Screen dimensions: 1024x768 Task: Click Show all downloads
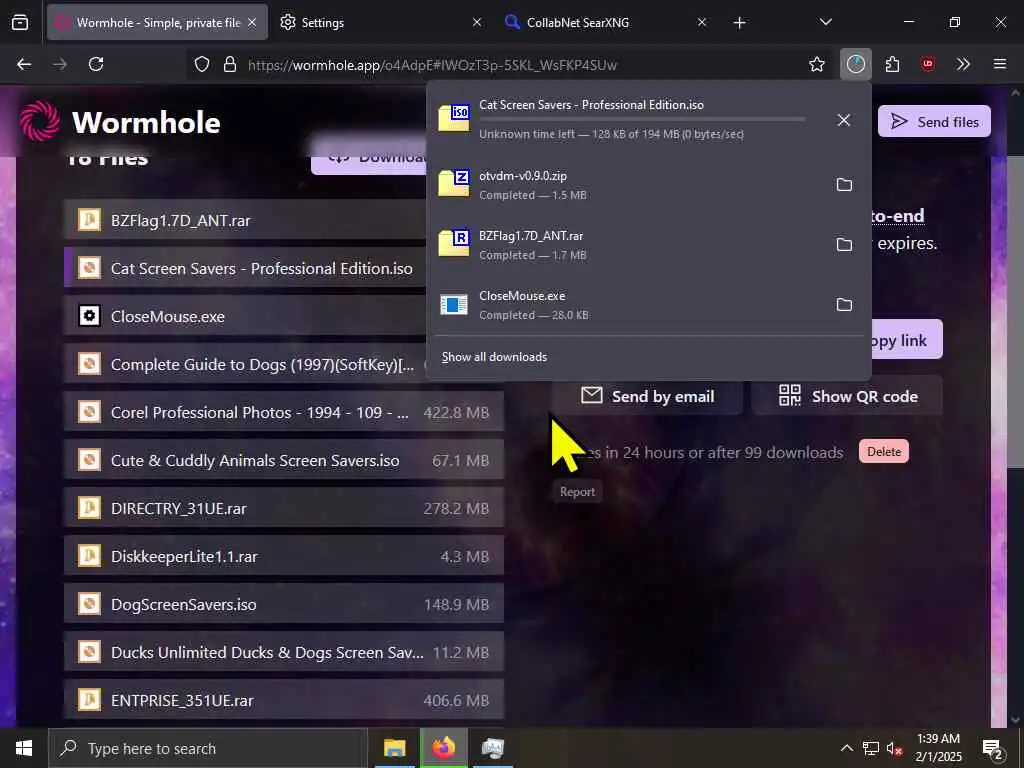tap(494, 357)
